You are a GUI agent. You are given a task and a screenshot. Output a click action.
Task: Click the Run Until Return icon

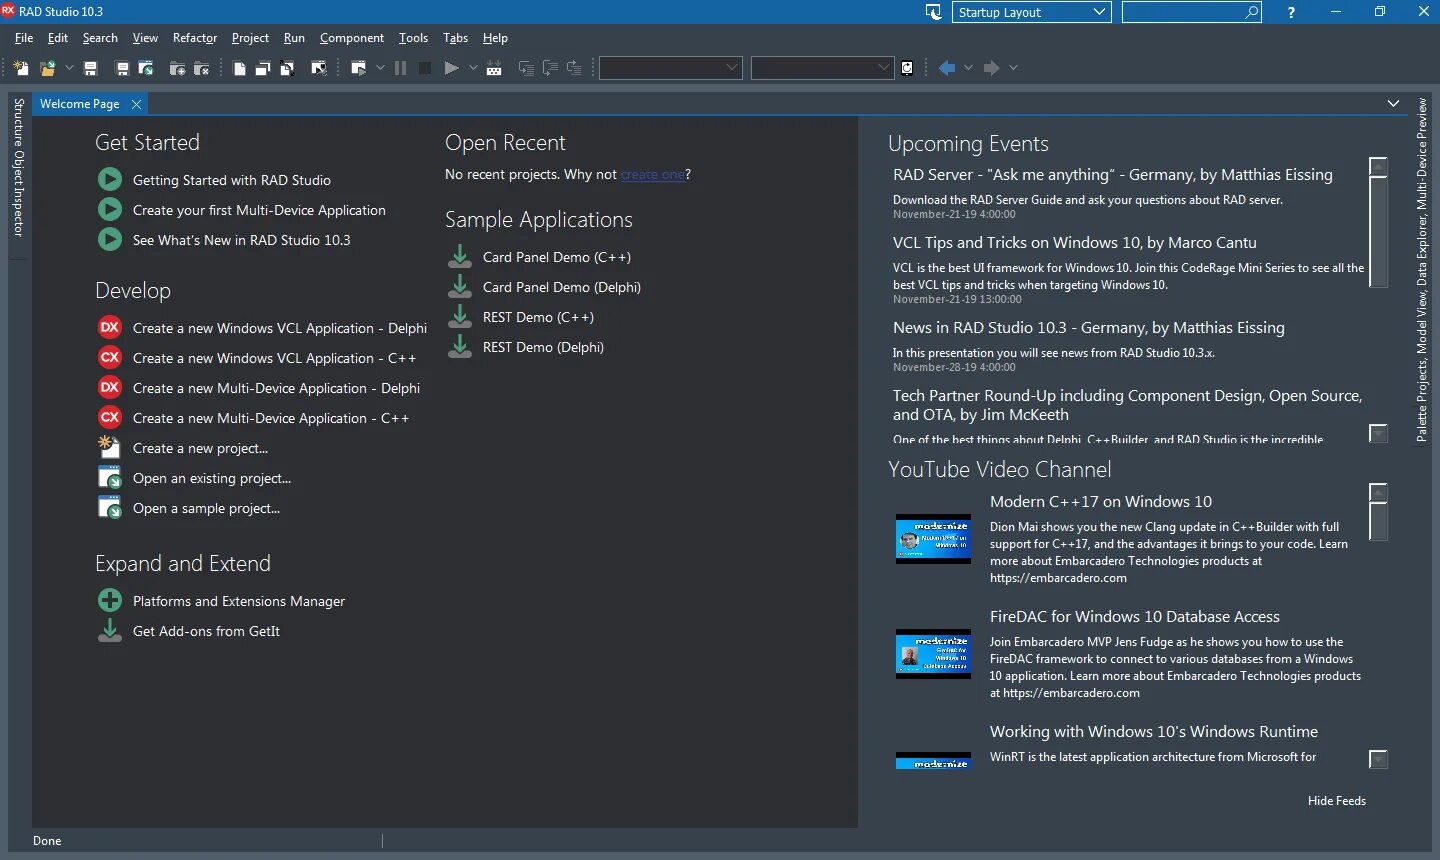[x=574, y=68]
